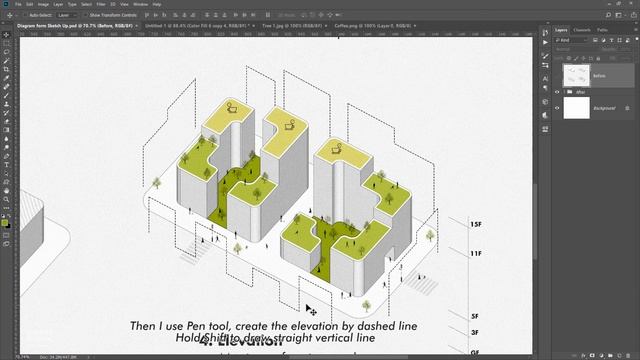640x360 pixels.
Task: Select the Blur tool
Action: coord(6,139)
